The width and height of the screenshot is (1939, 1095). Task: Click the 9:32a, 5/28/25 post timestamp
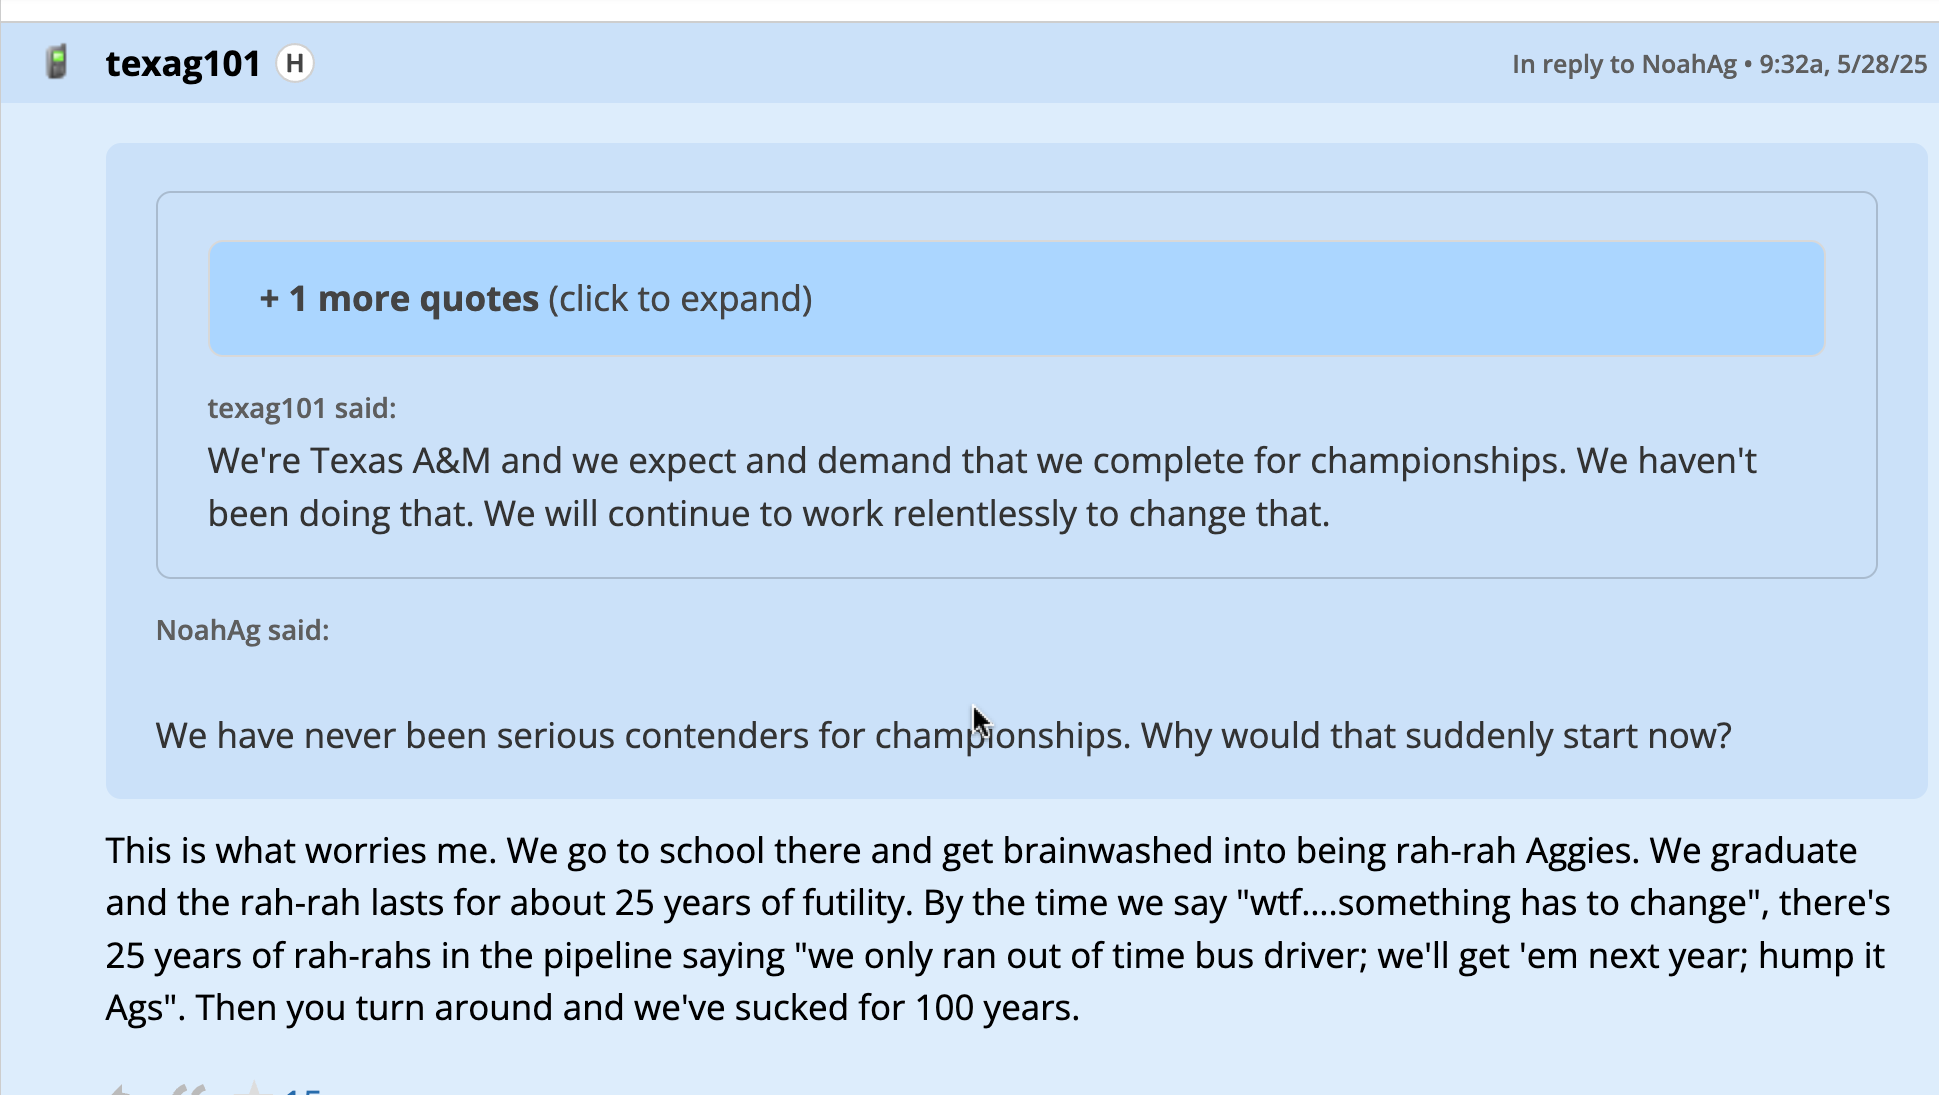1843,64
